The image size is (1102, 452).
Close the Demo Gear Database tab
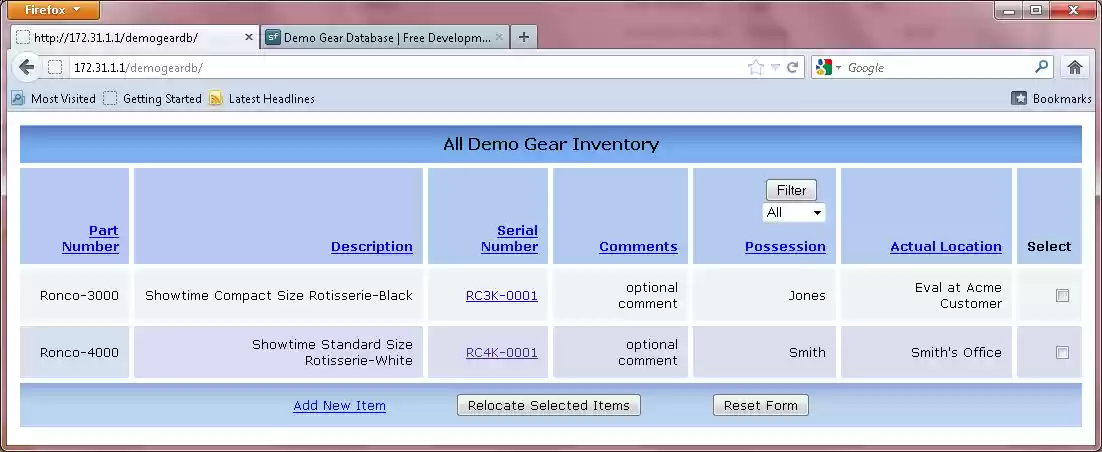tap(499, 37)
